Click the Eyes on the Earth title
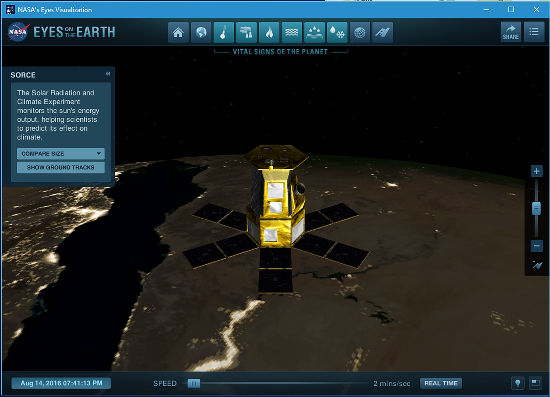Viewport: 550px width, 397px height. [74, 32]
